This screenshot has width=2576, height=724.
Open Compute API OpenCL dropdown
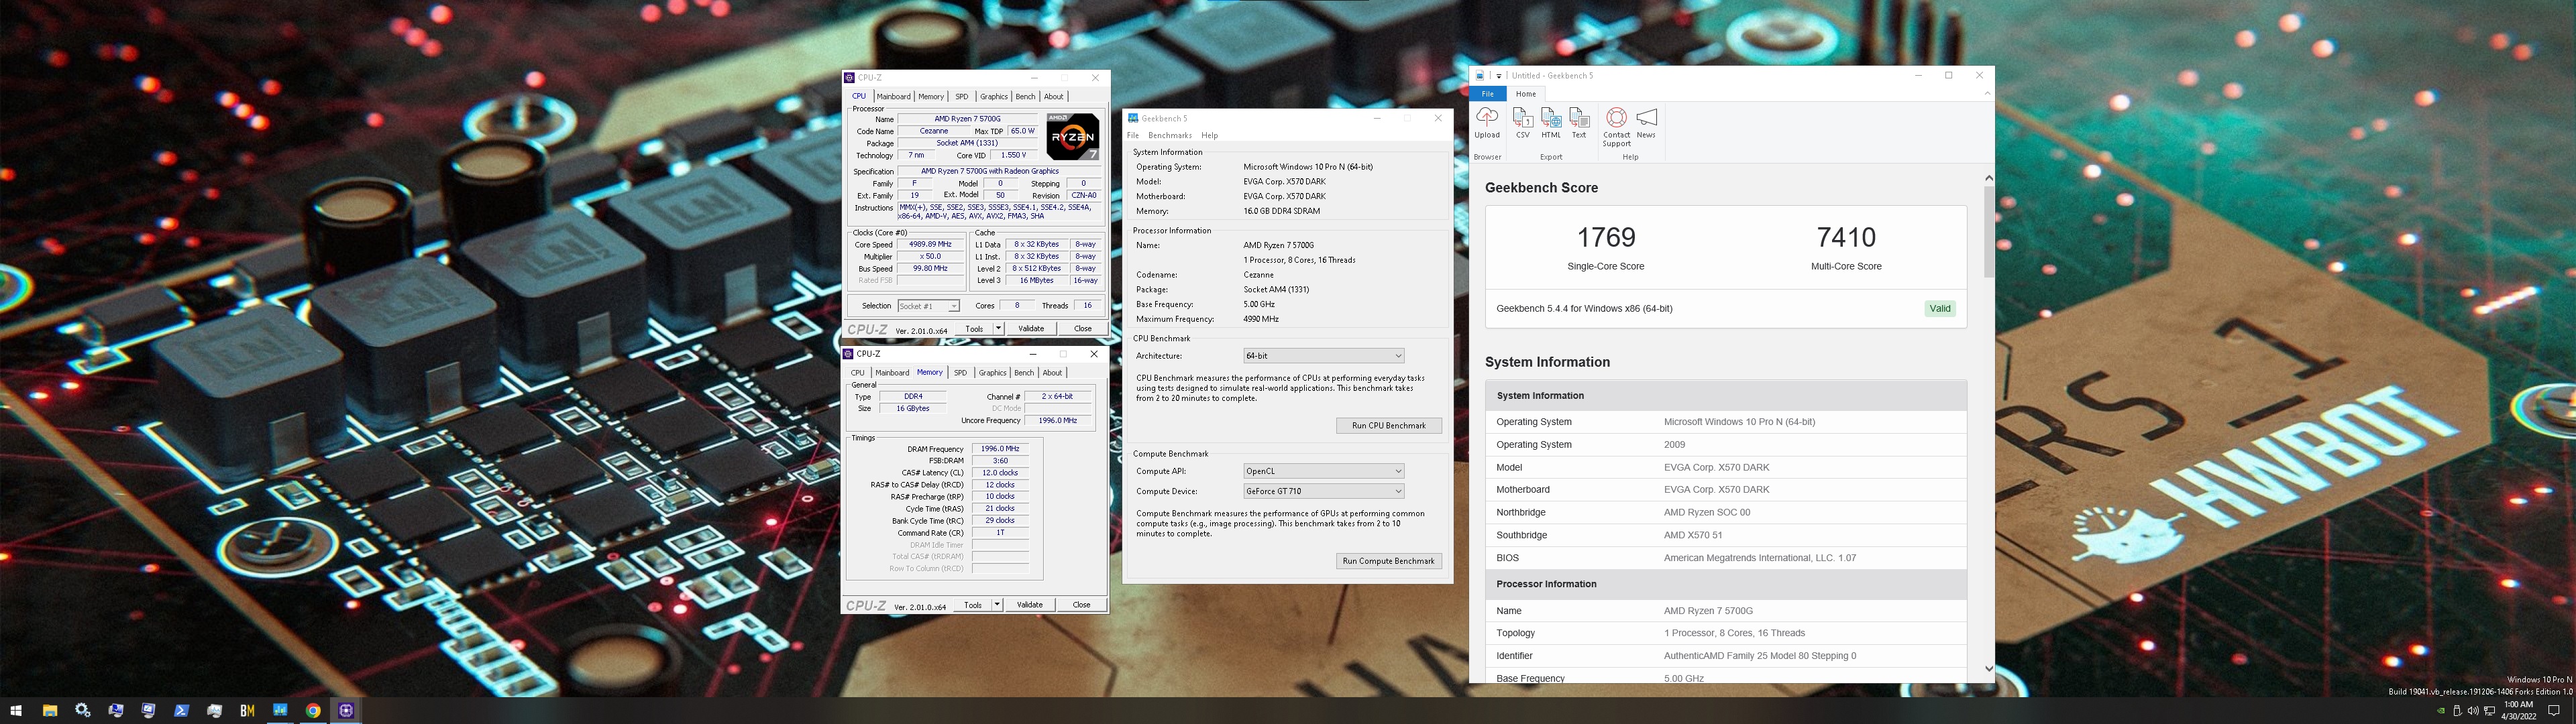(1323, 471)
